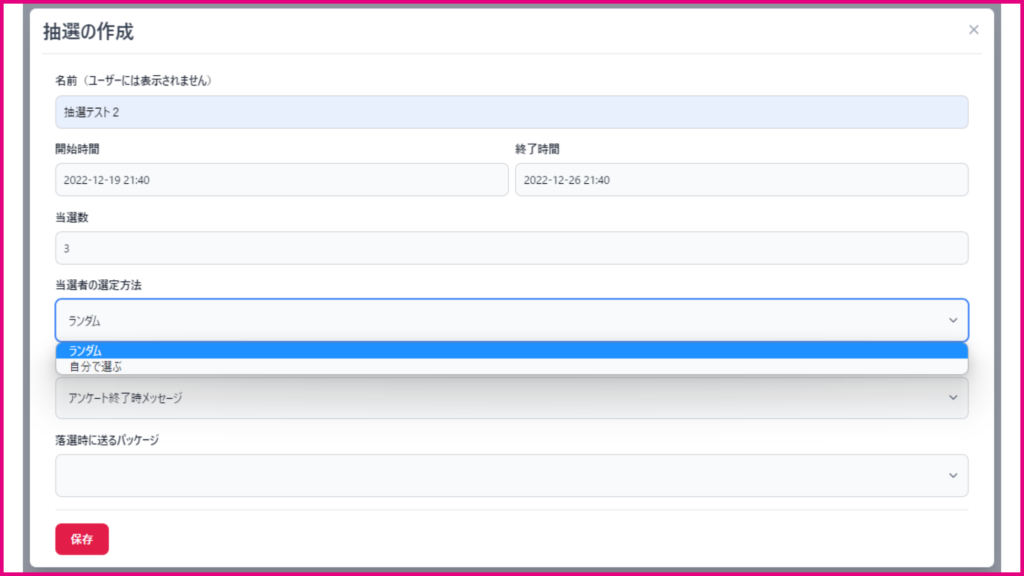Select the highlighted ランダム option in the list
Viewport: 1024px width, 576px height.
(x=511, y=351)
